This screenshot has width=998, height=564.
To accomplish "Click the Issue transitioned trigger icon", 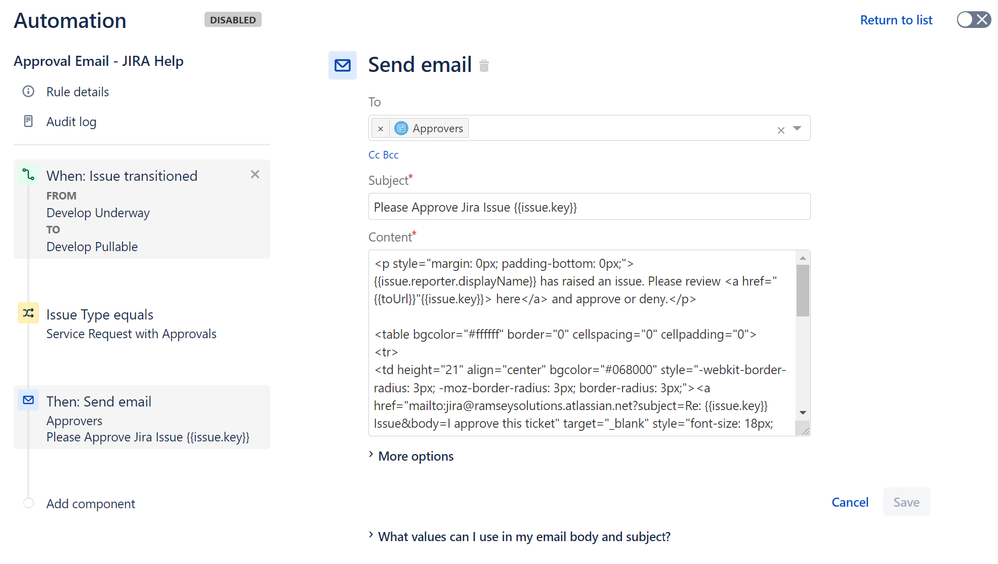I will coord(28,175).
